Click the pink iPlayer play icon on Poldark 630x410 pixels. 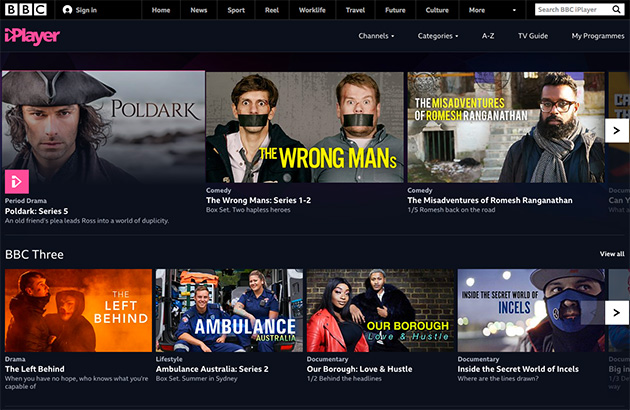pyautogui.click(x=17, y=182)
